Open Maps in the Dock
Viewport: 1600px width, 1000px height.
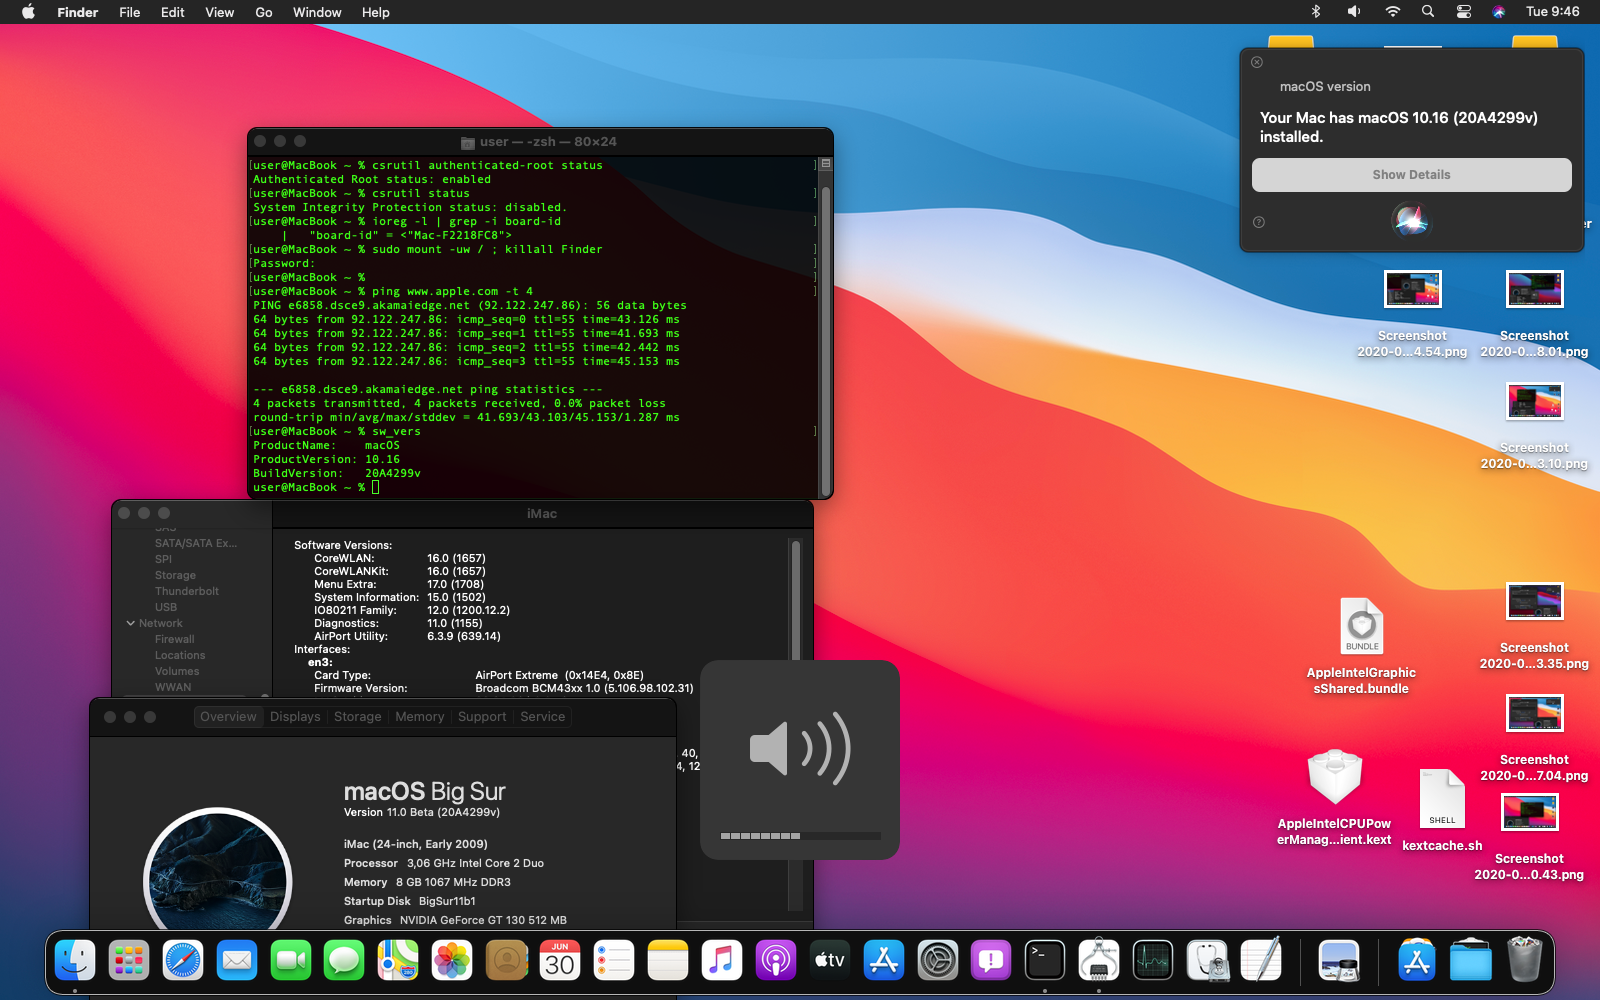[398, 961]
